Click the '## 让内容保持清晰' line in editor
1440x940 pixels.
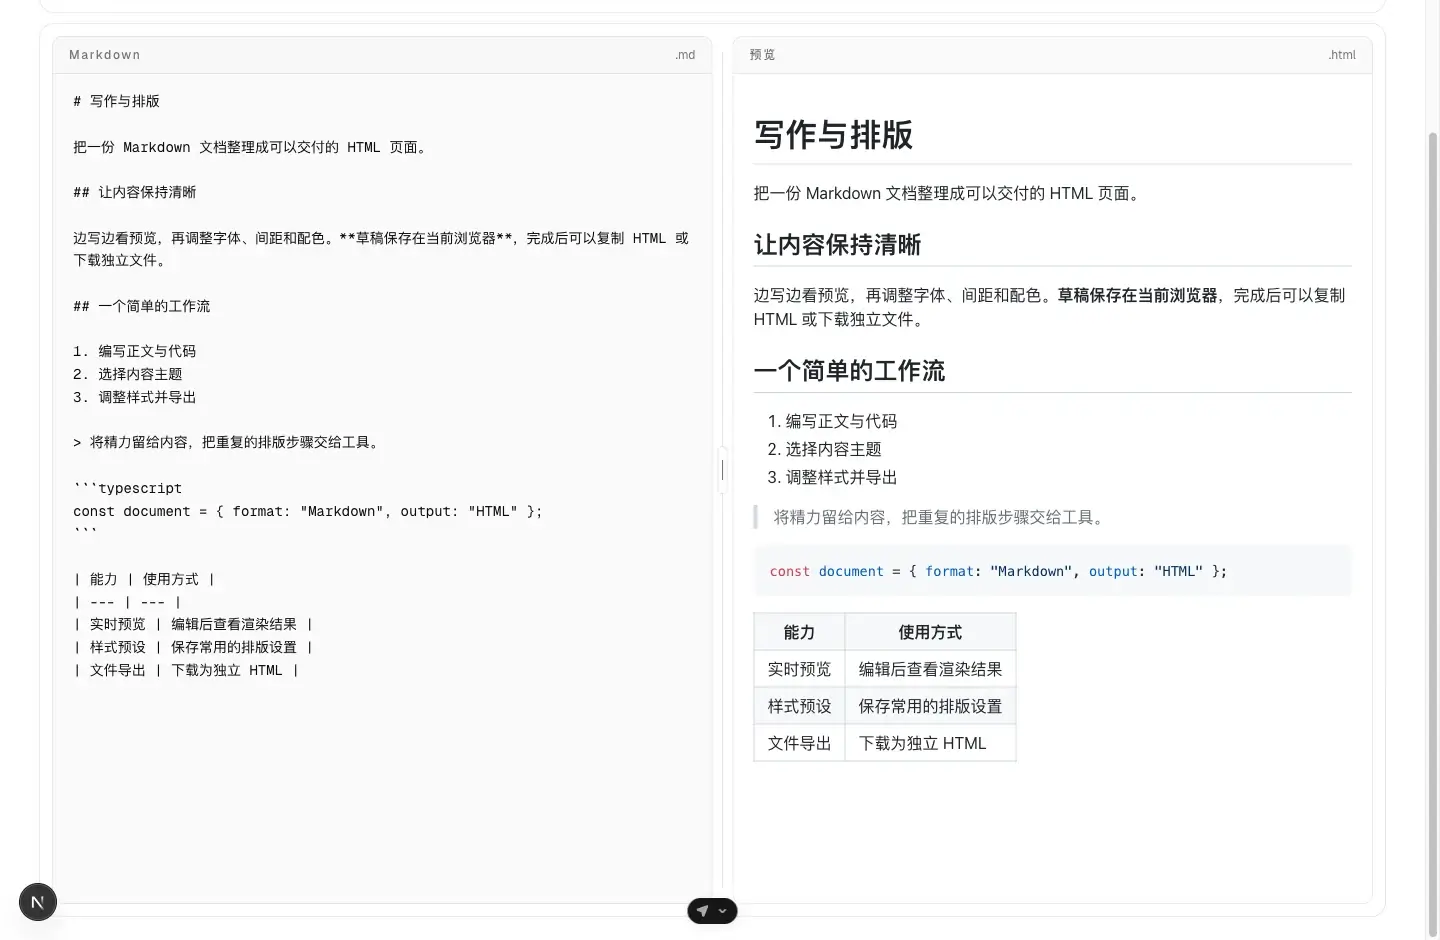click(134, 192)
